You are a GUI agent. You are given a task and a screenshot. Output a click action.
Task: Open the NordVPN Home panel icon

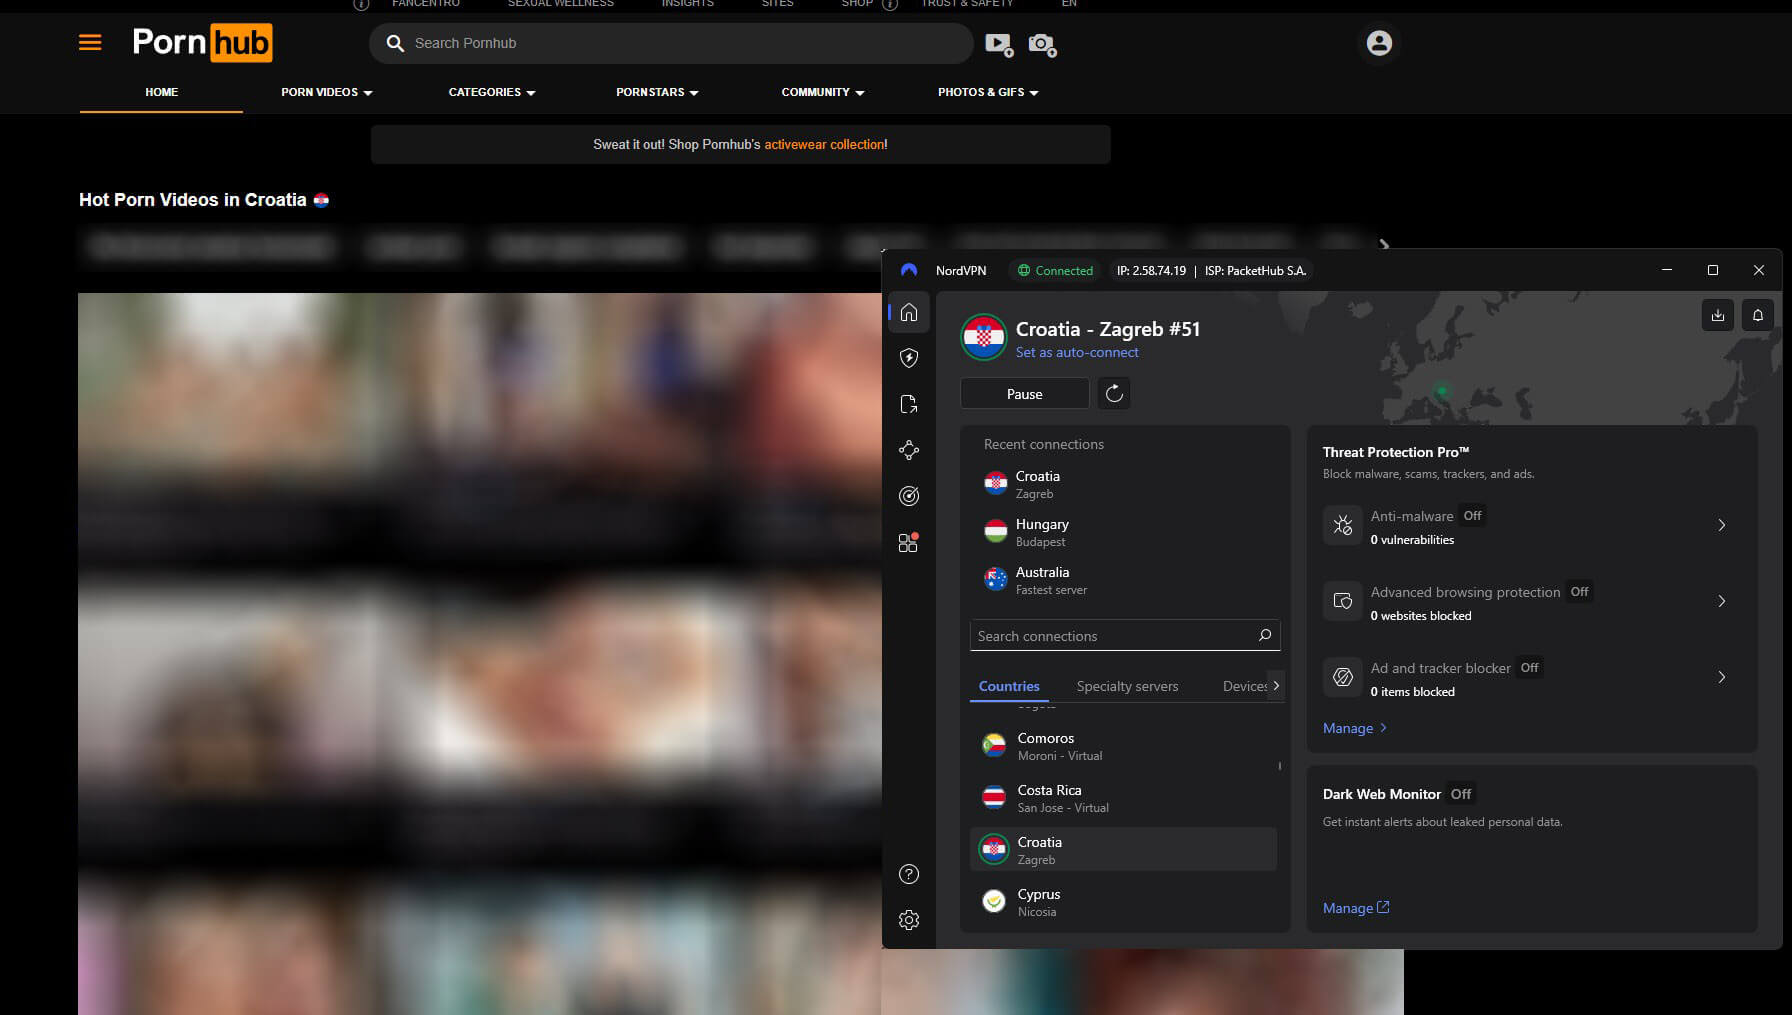tap(909, 312)
